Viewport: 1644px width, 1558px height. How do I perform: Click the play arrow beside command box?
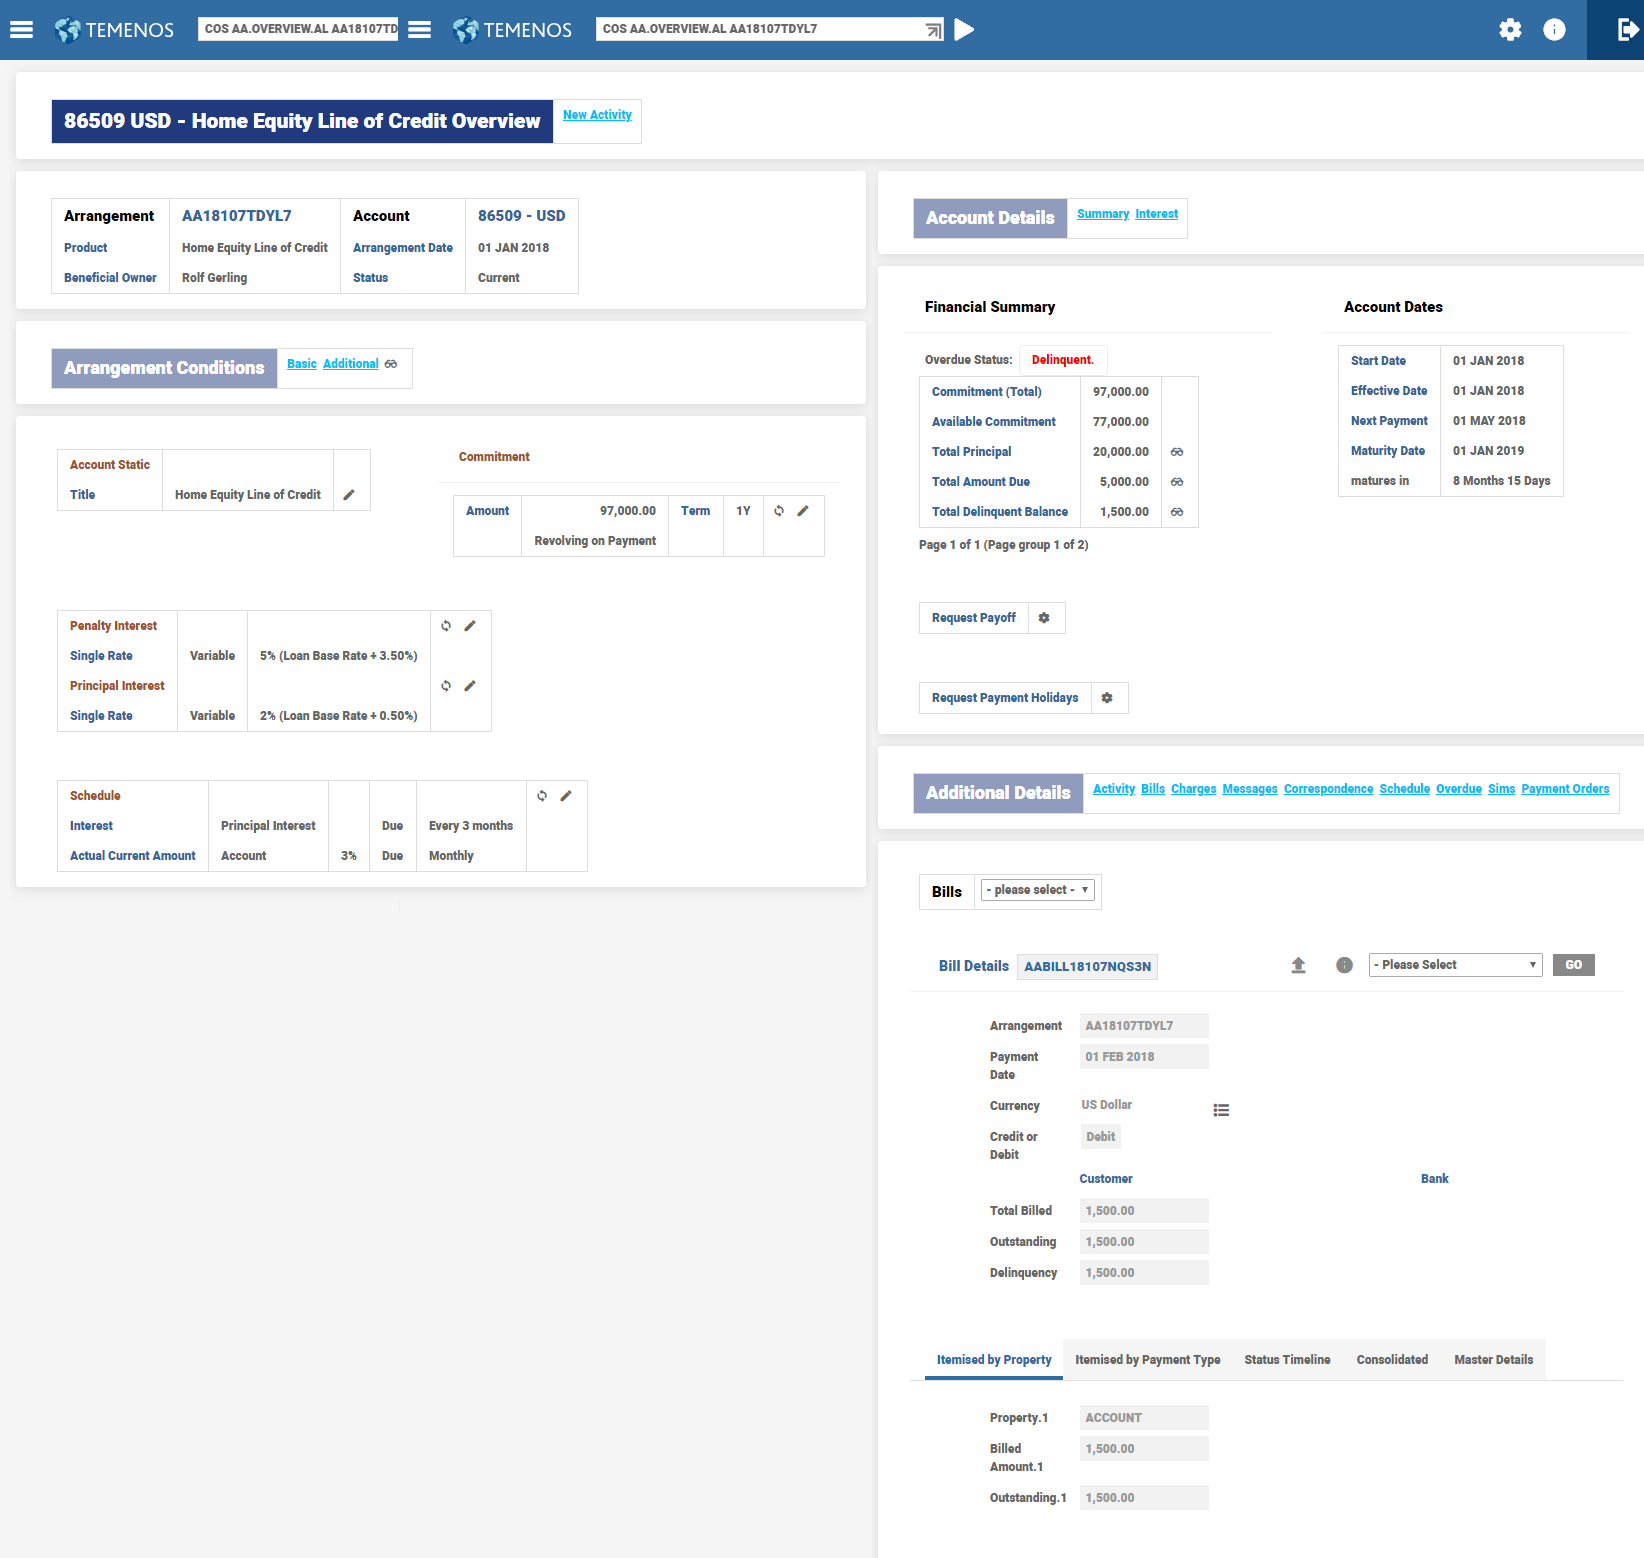tap(964, 30)
